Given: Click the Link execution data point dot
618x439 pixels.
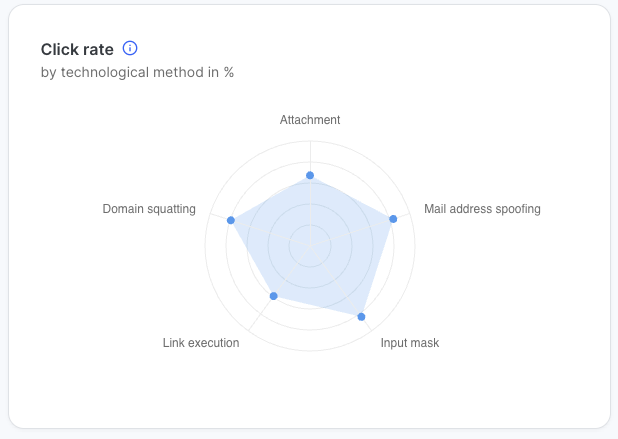Looking at the screenshot, I should click(x=273, y=296).
